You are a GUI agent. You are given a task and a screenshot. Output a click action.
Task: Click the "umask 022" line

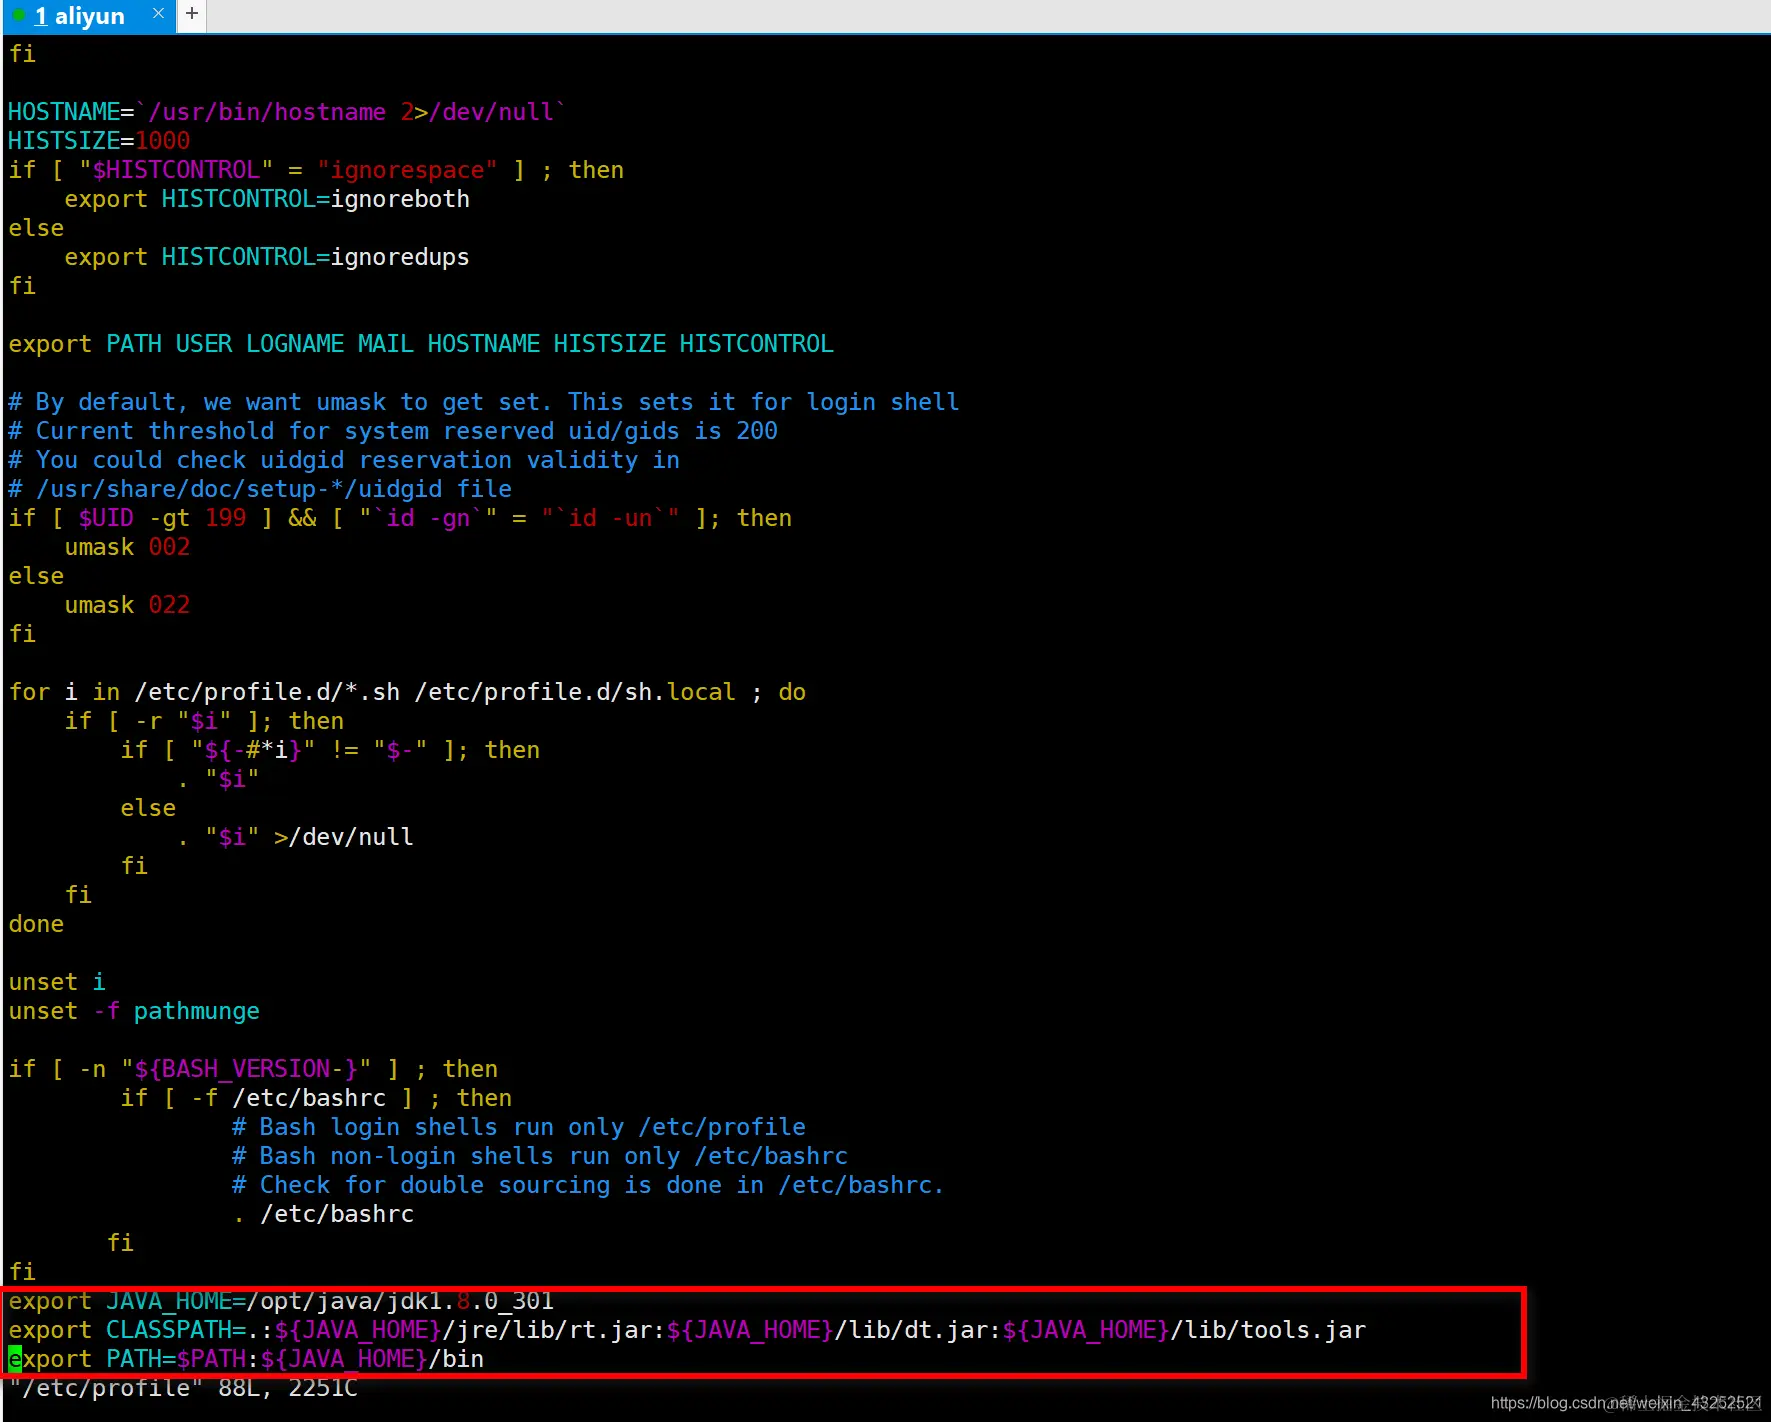point(127,605)
